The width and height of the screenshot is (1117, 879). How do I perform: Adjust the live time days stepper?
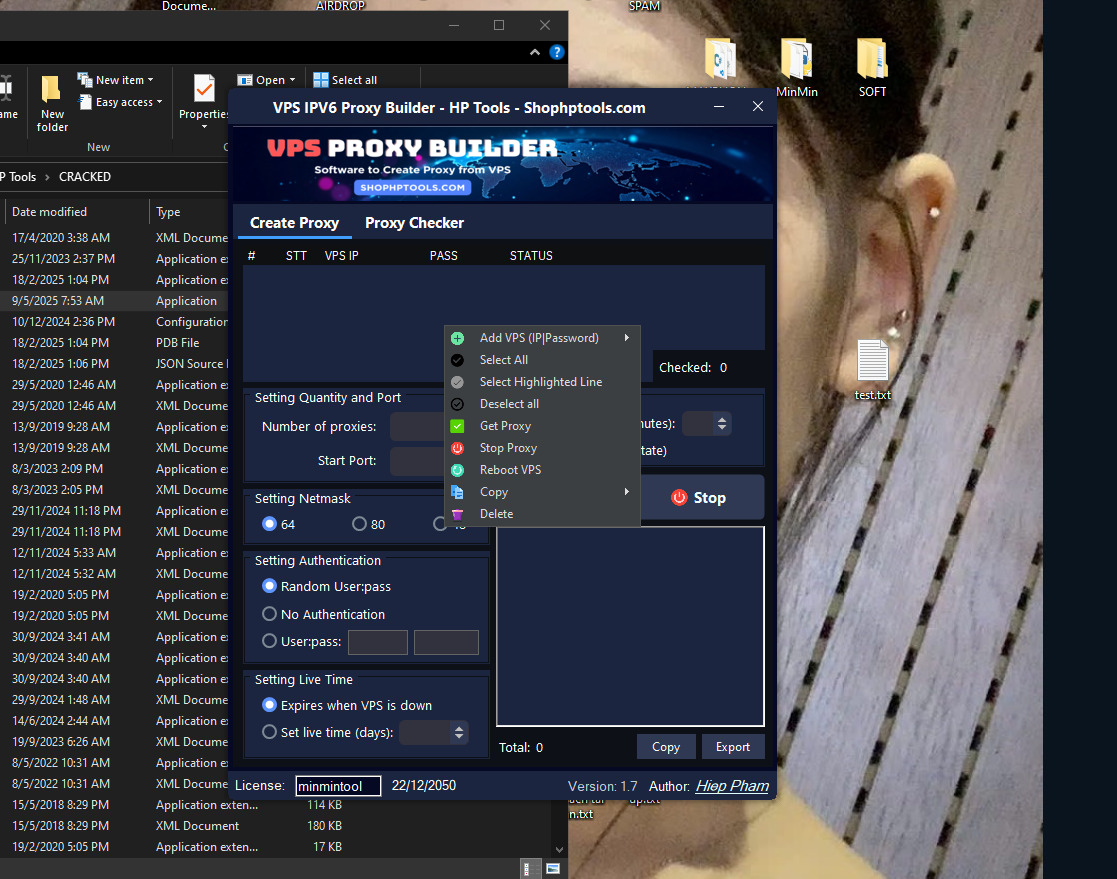459,733
